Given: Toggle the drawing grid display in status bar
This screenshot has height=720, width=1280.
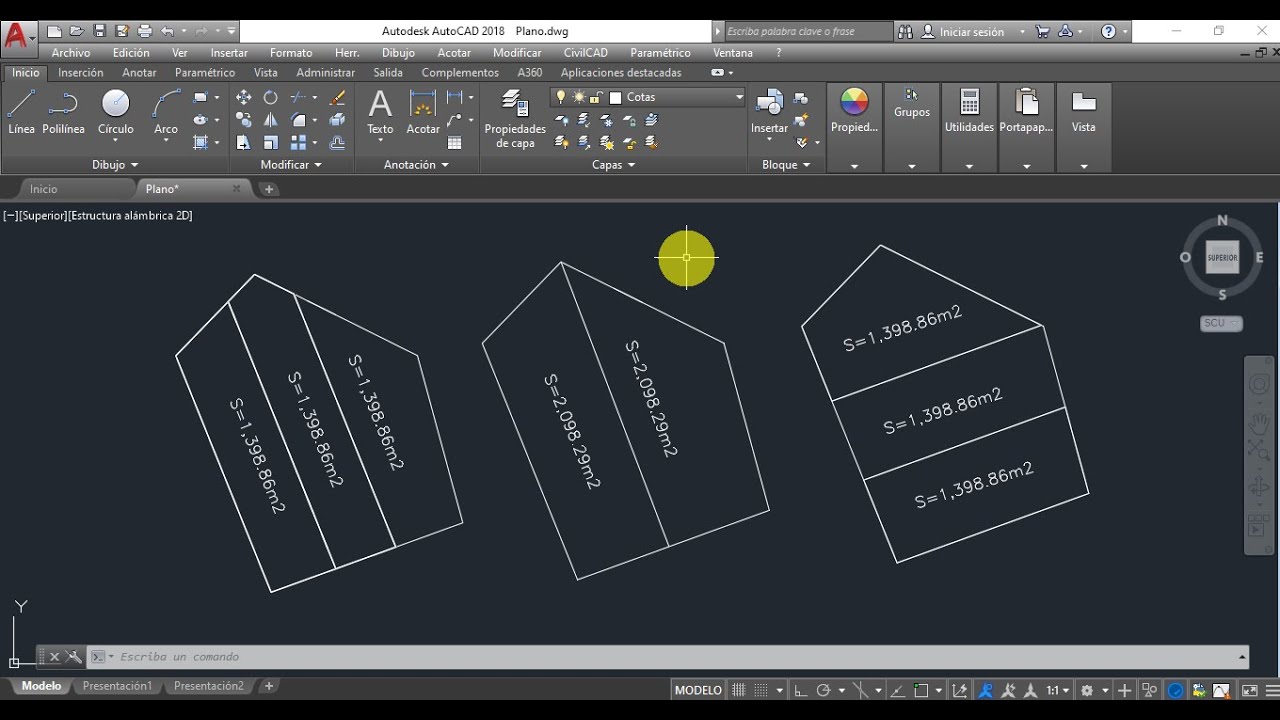Looking at the screenshot, I should [739, 690].
